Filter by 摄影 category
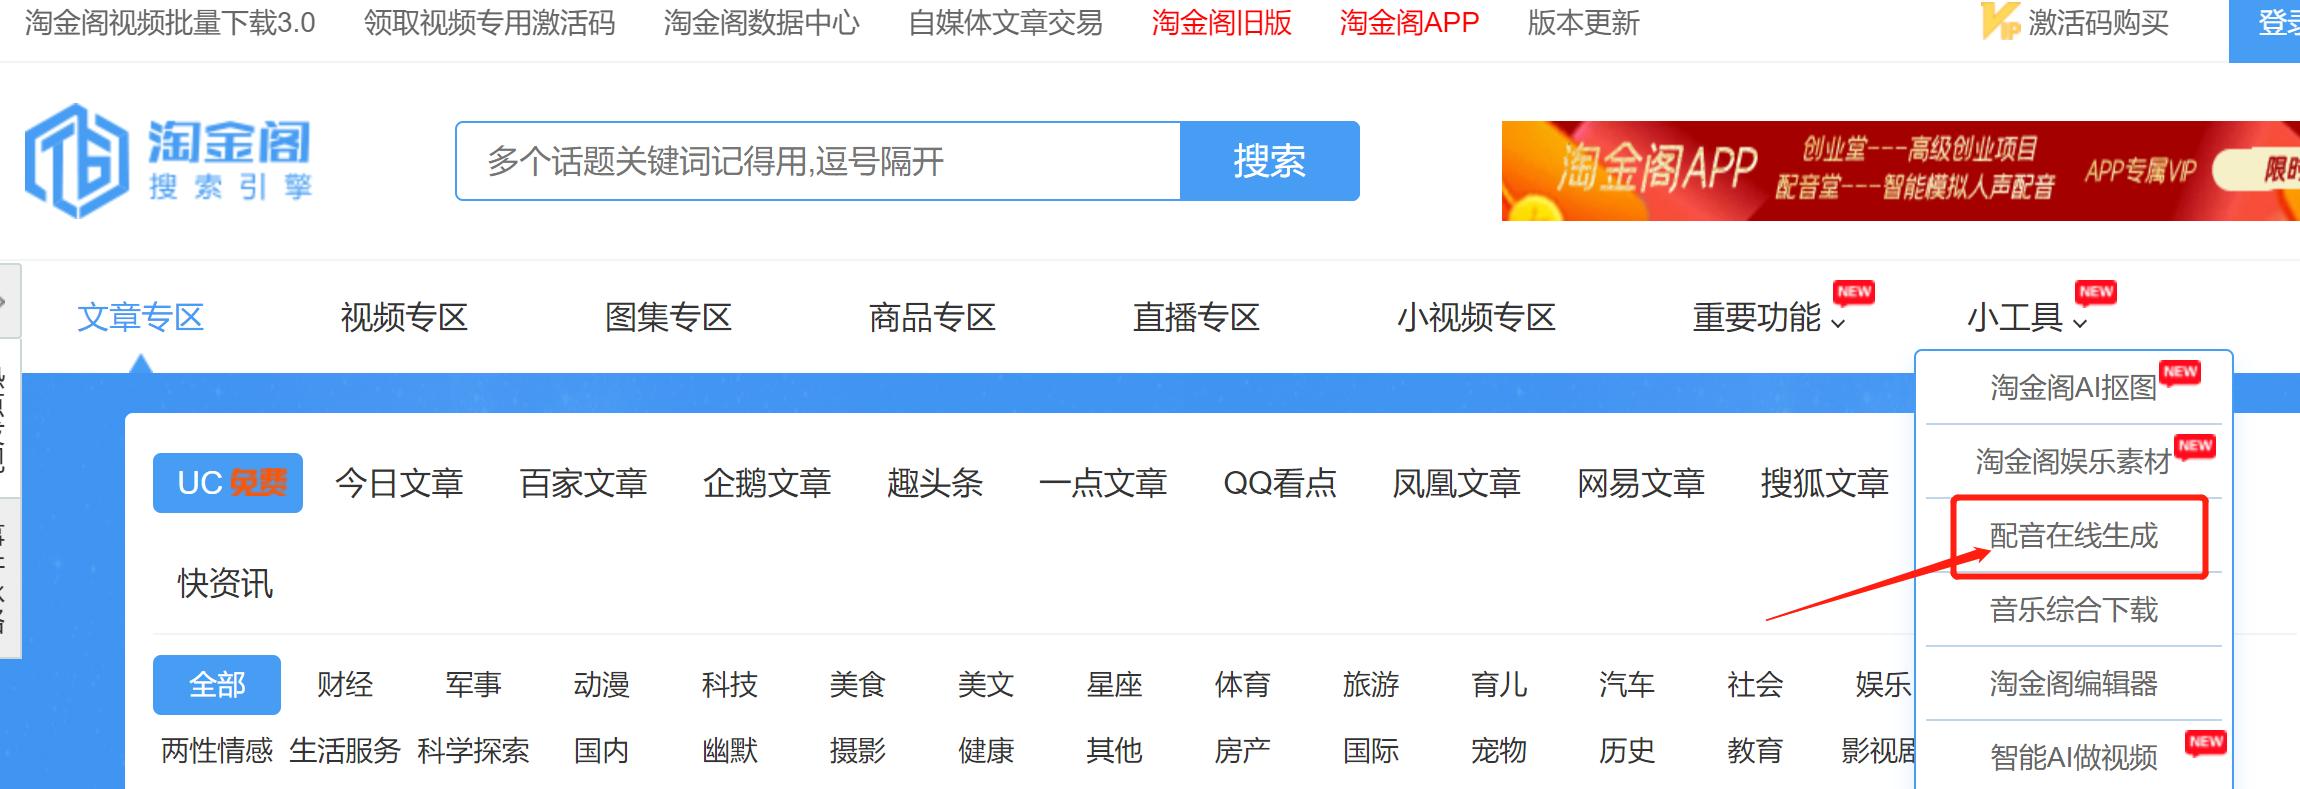2300x789 pixels. (857, 751)
